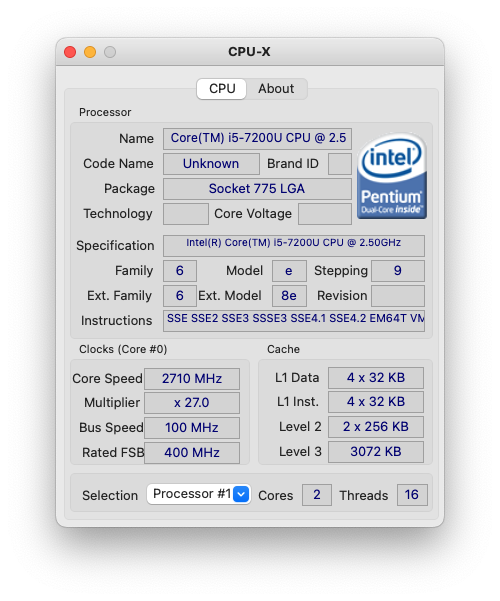Click the empty Revision field
Image resolution: width=500 pixels, height=601 pixels.
pyautogui.click(x=398, y=296)
